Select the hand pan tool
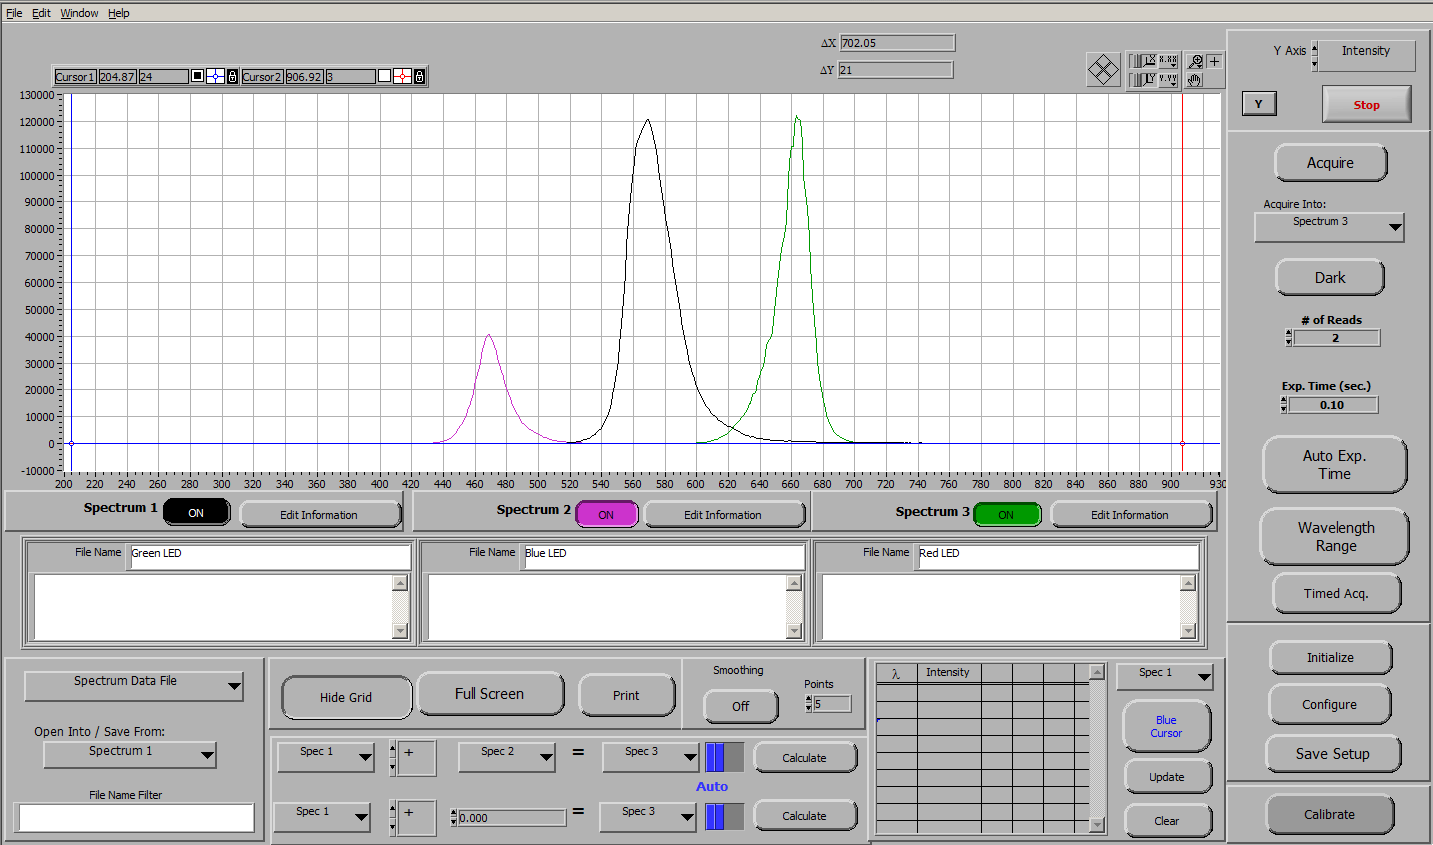1433x845 pixels. pyautogui.click(x=1195, y=80)
